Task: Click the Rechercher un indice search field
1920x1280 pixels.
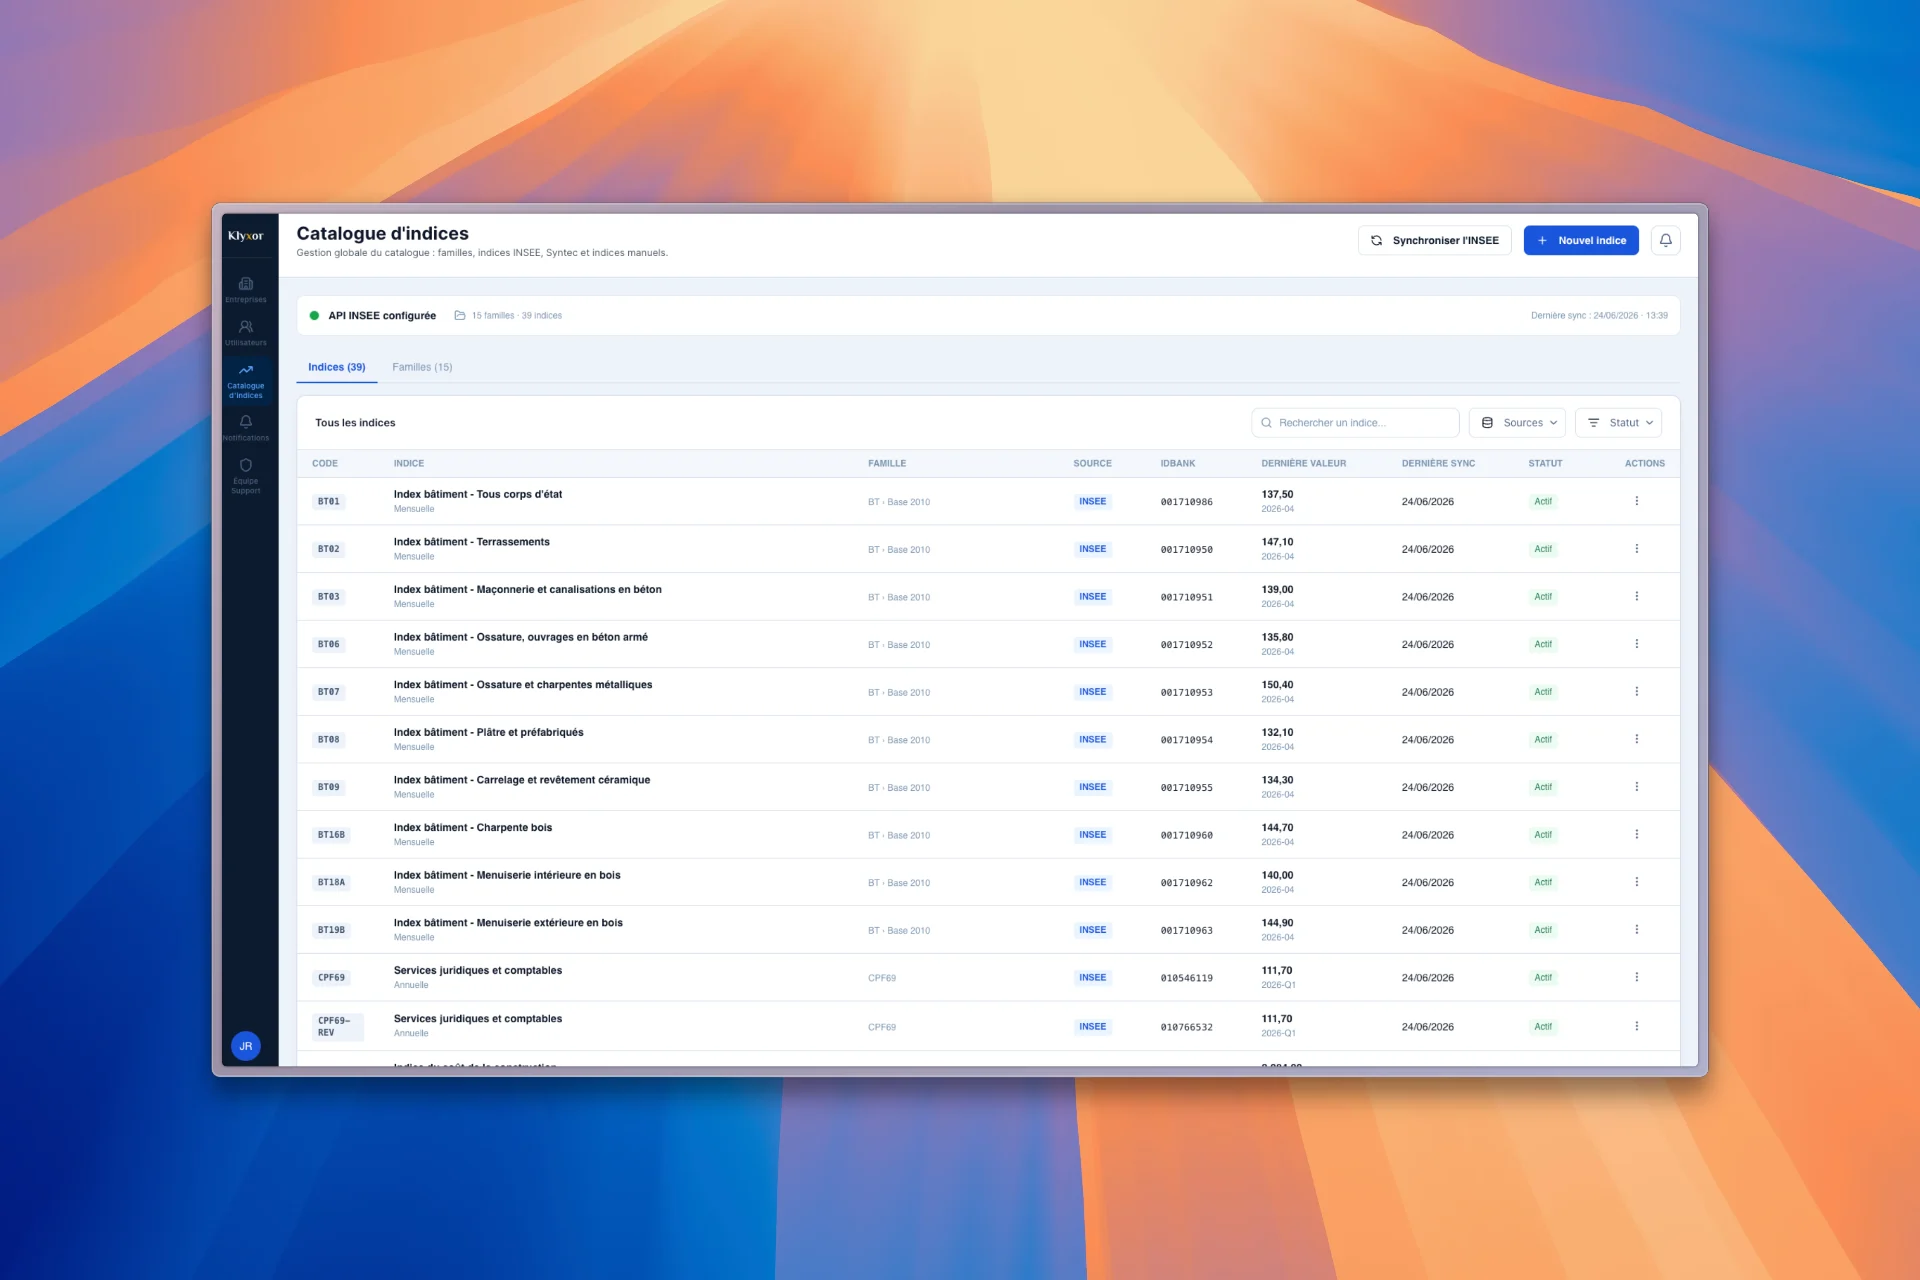Action: coord(1355,423)
